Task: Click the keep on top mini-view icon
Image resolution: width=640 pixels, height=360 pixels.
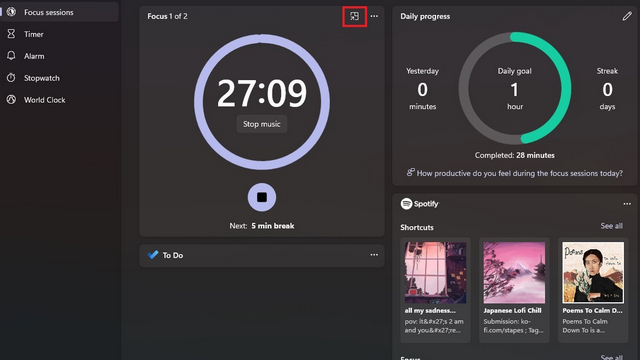Action: pyautogui.click(x=354, y=16)
